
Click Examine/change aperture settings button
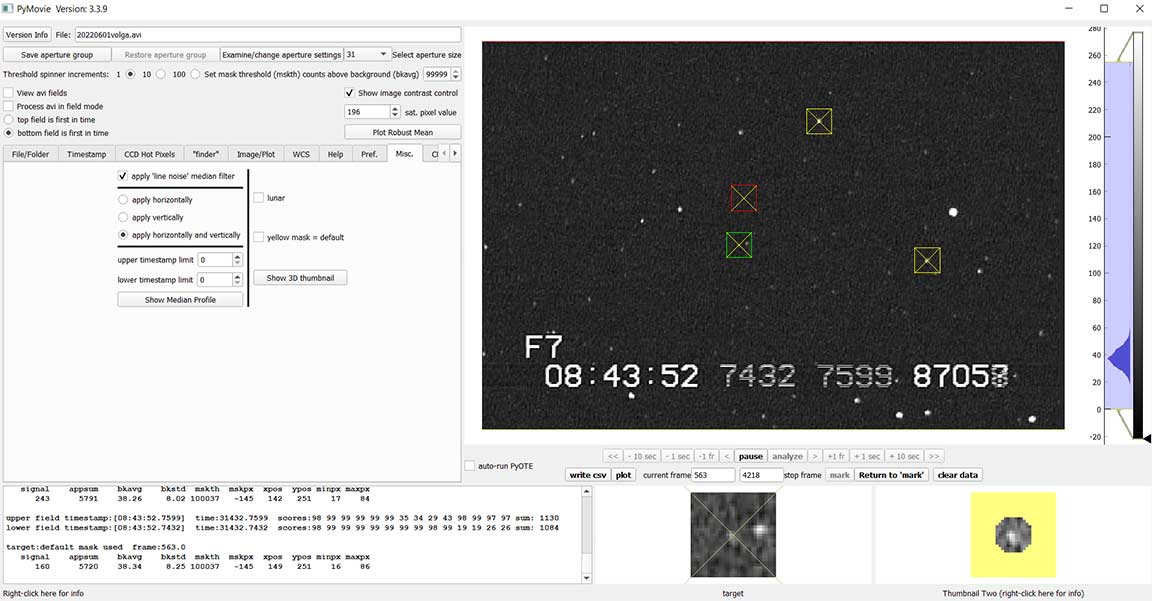tap(282, 54)
